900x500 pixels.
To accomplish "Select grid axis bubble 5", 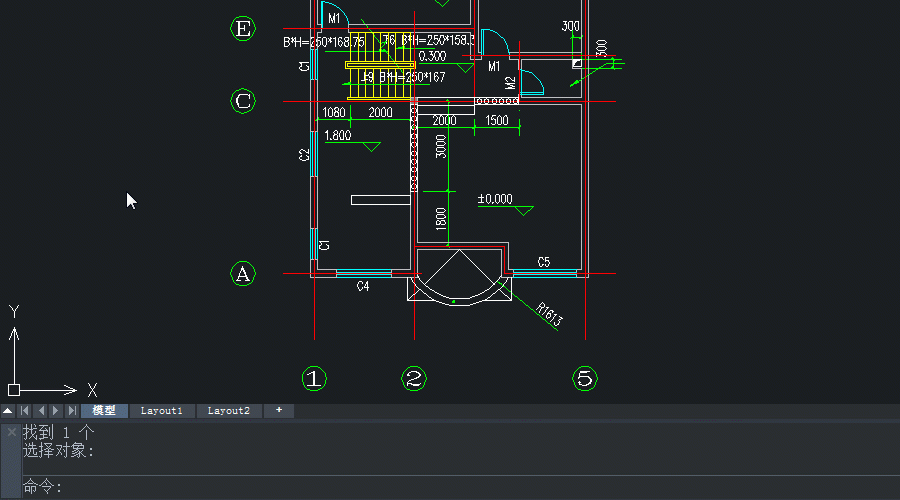I will (x=585, y=378).
